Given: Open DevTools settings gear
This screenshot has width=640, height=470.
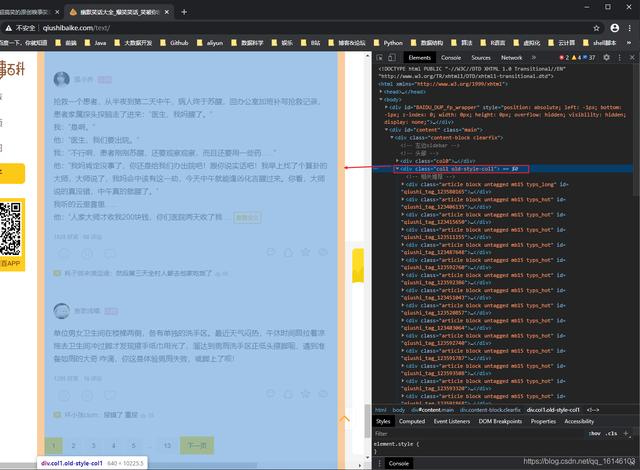Looking at the screenshot, I should tap(607, 58).
